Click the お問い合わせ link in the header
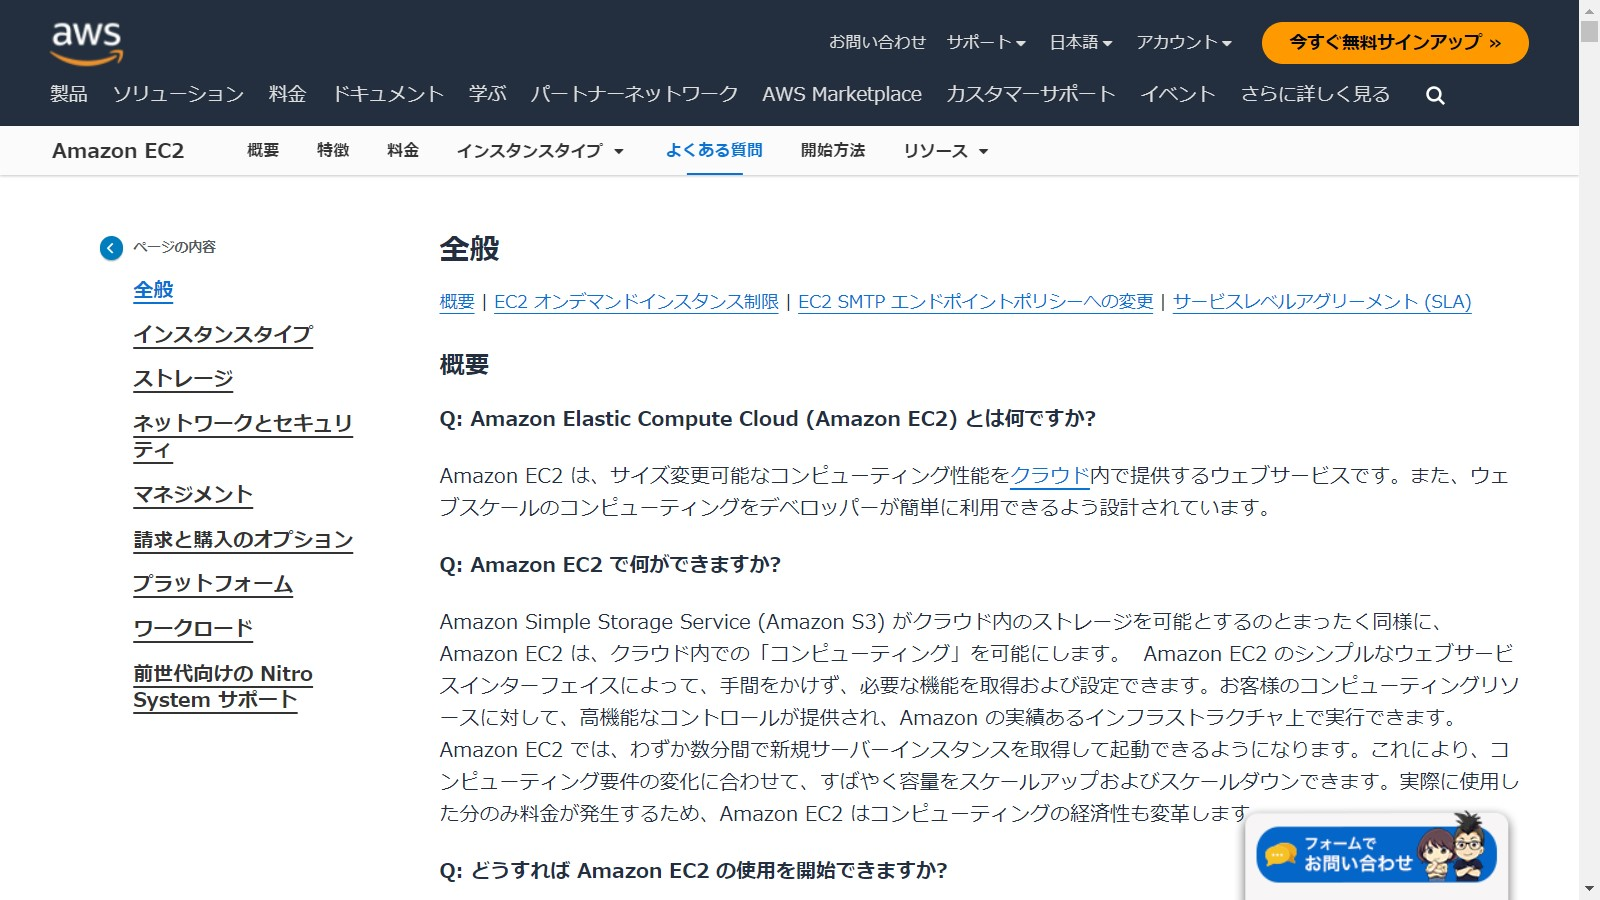 [x=877, y=43]
